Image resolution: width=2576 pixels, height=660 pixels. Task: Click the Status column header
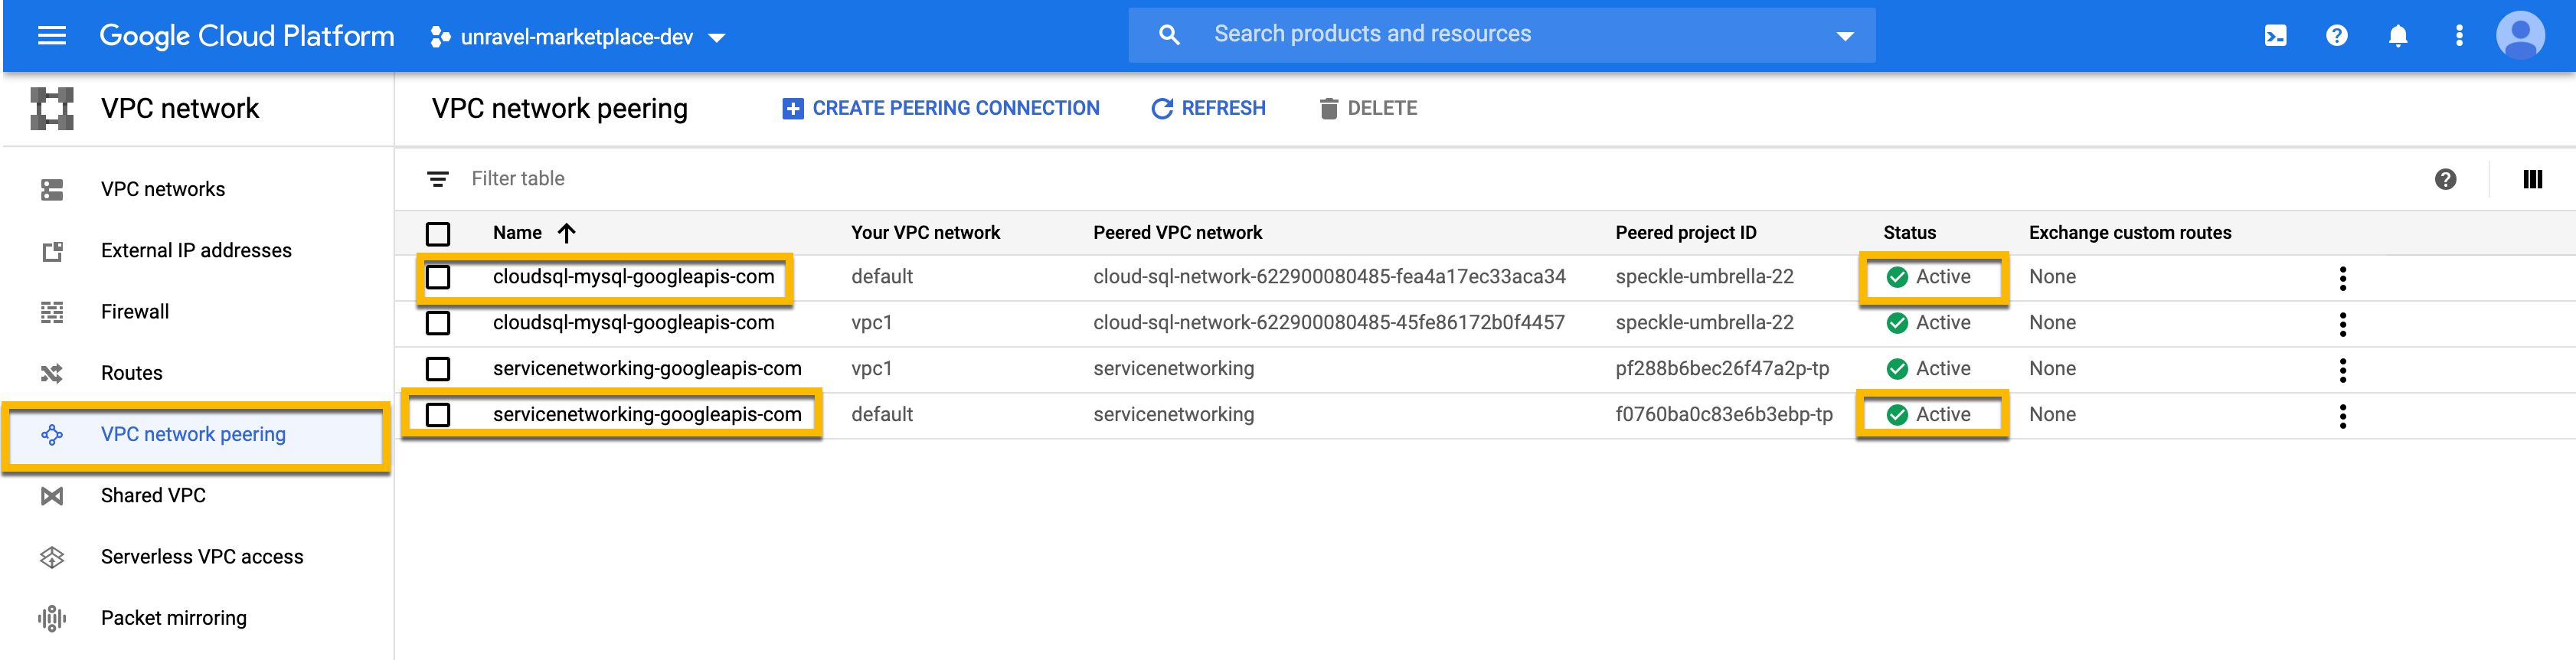[x=1909, y=233]
